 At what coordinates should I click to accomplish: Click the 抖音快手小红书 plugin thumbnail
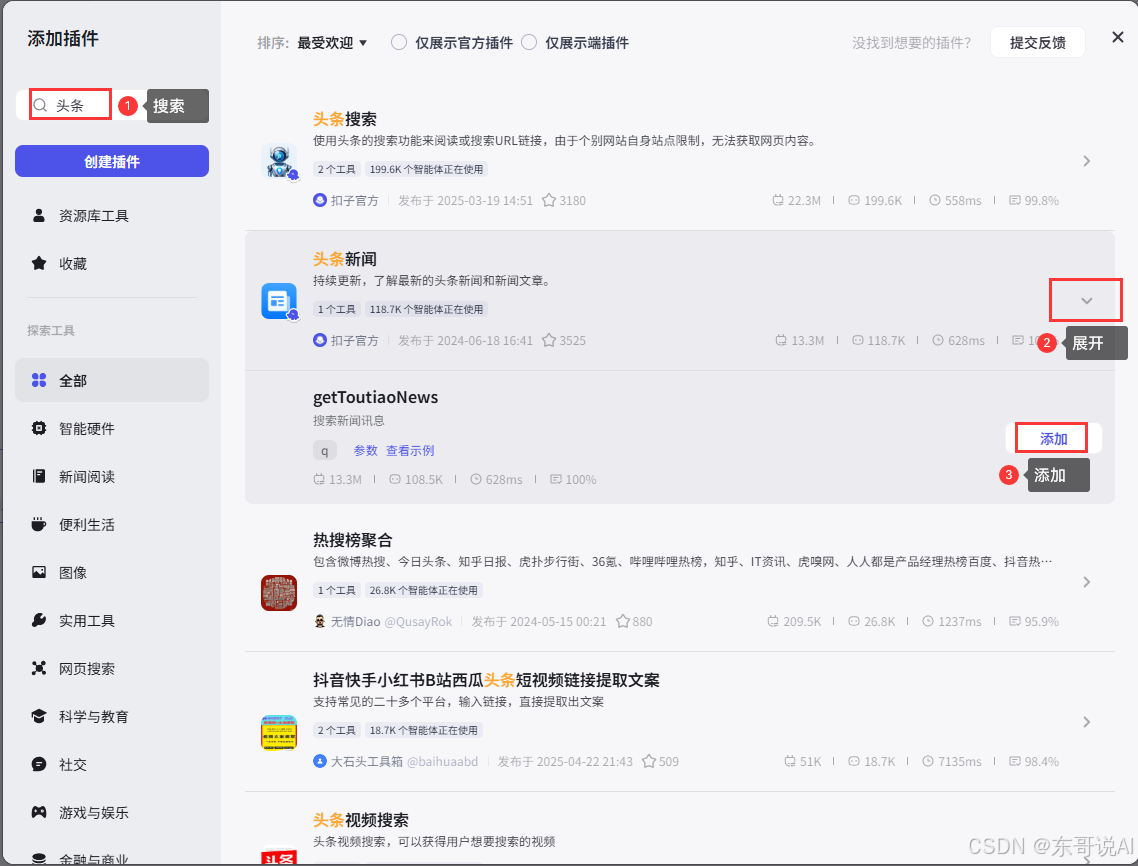(279, 732)
